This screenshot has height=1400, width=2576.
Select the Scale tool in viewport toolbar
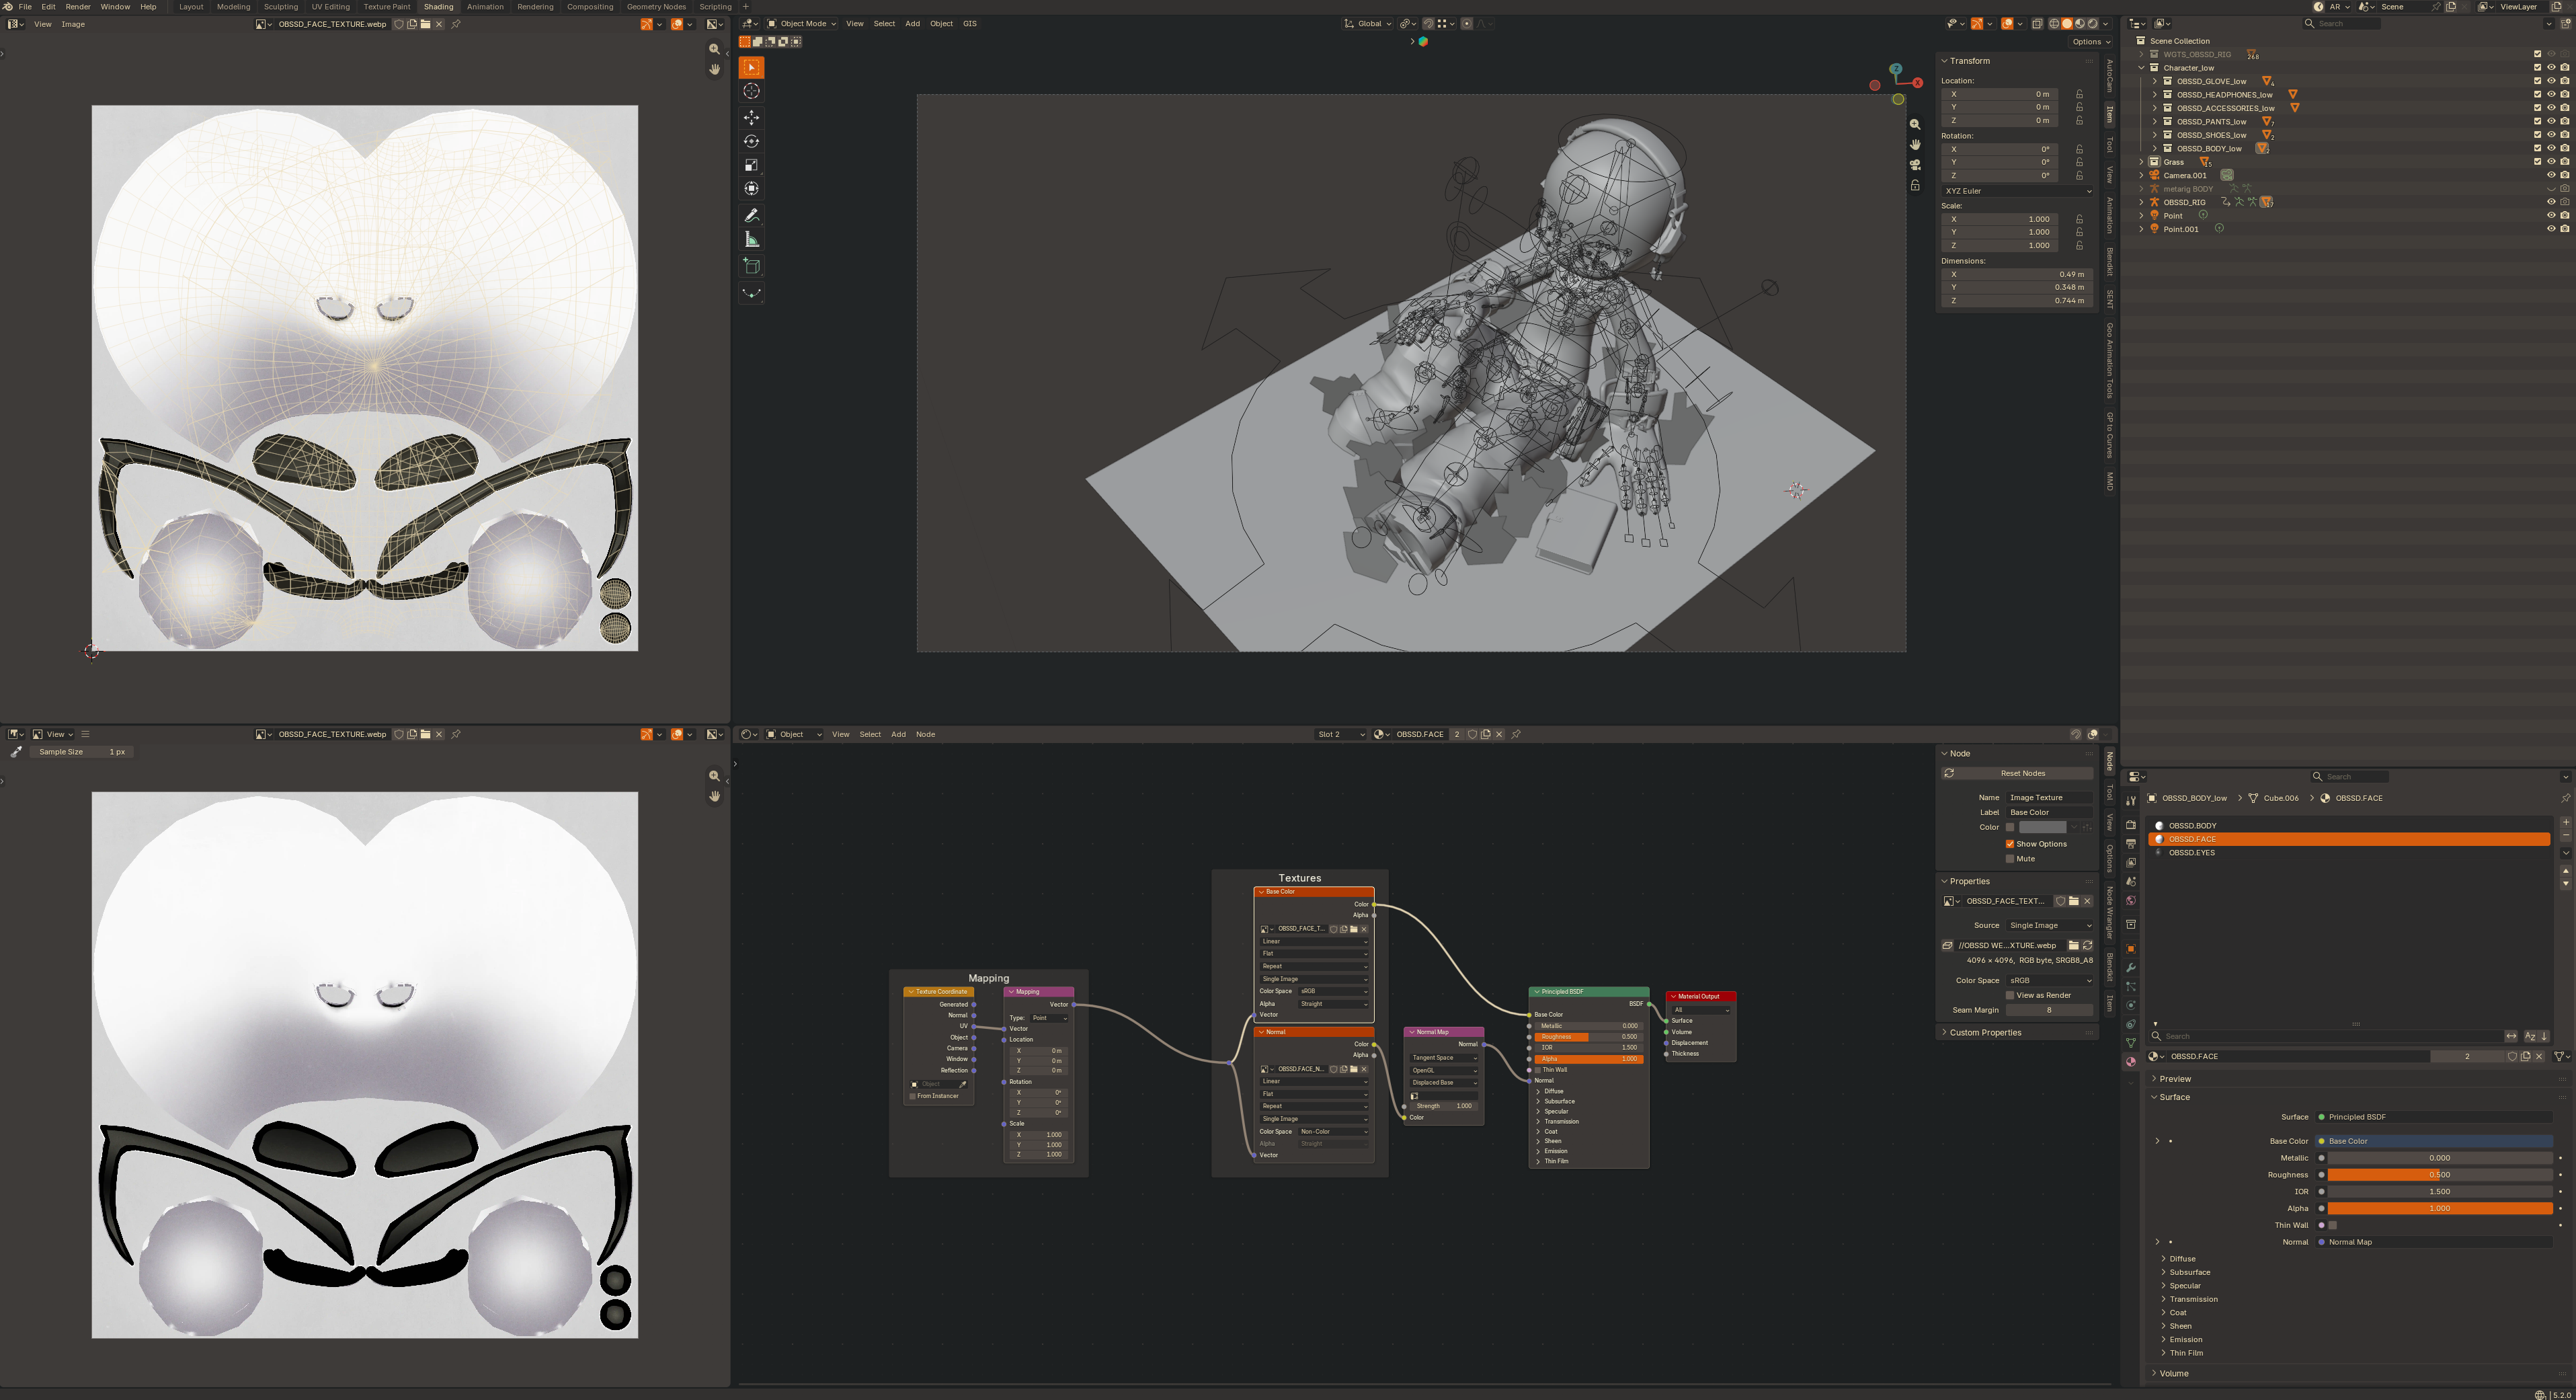click(x=751, y=165)
